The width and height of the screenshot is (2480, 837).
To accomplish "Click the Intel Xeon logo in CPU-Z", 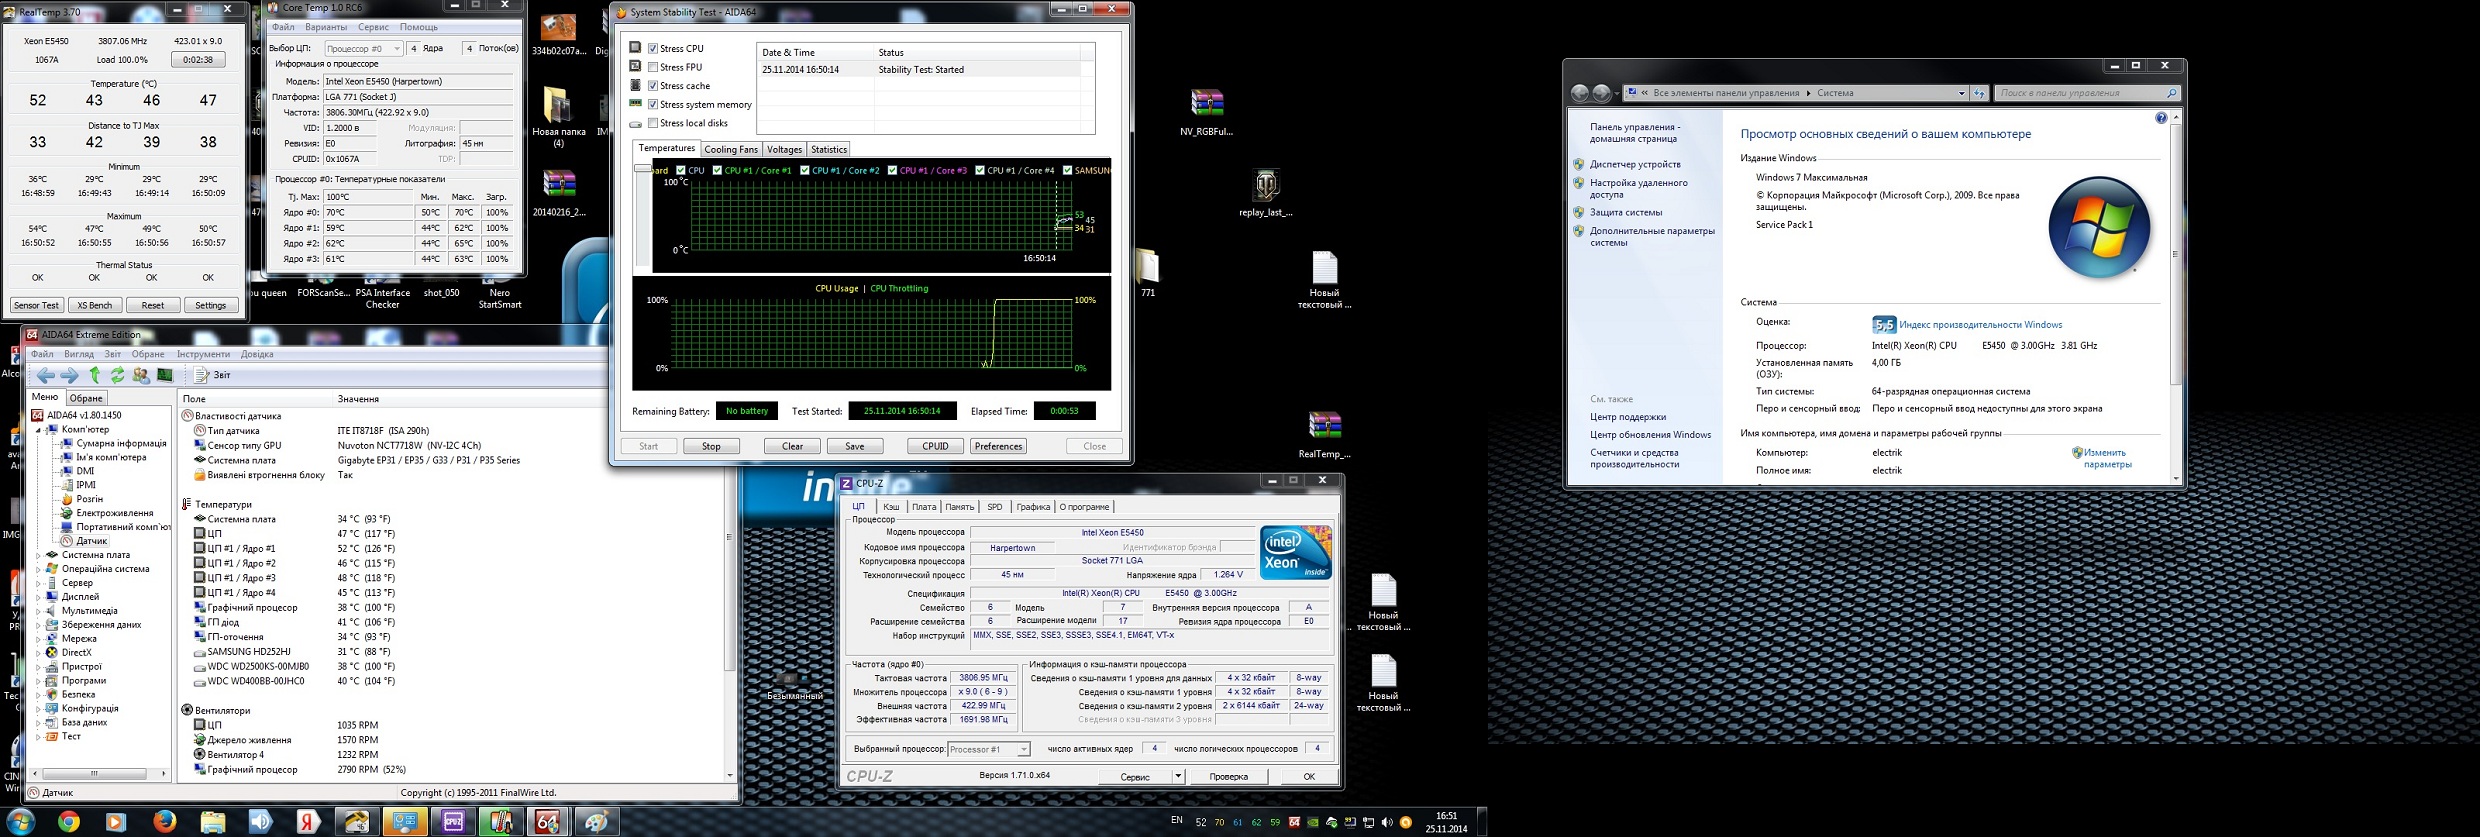I will (x=1296, y=552).
